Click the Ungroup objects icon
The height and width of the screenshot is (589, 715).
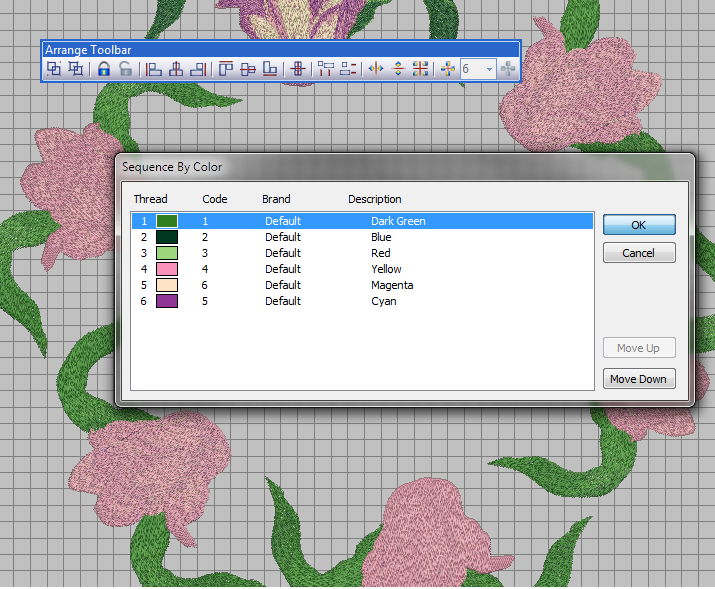click(x=76, y=69)
